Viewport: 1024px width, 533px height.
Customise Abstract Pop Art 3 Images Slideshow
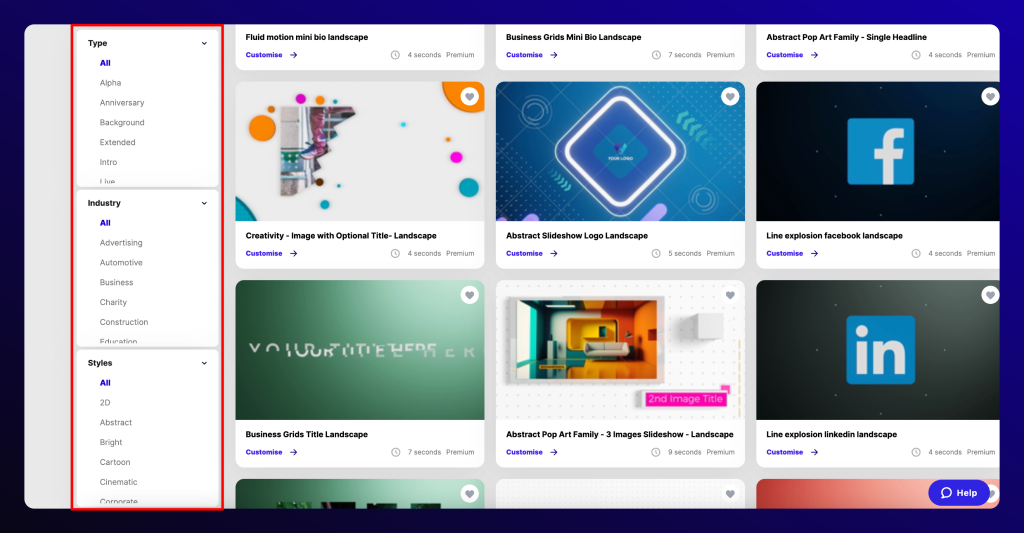524,452
